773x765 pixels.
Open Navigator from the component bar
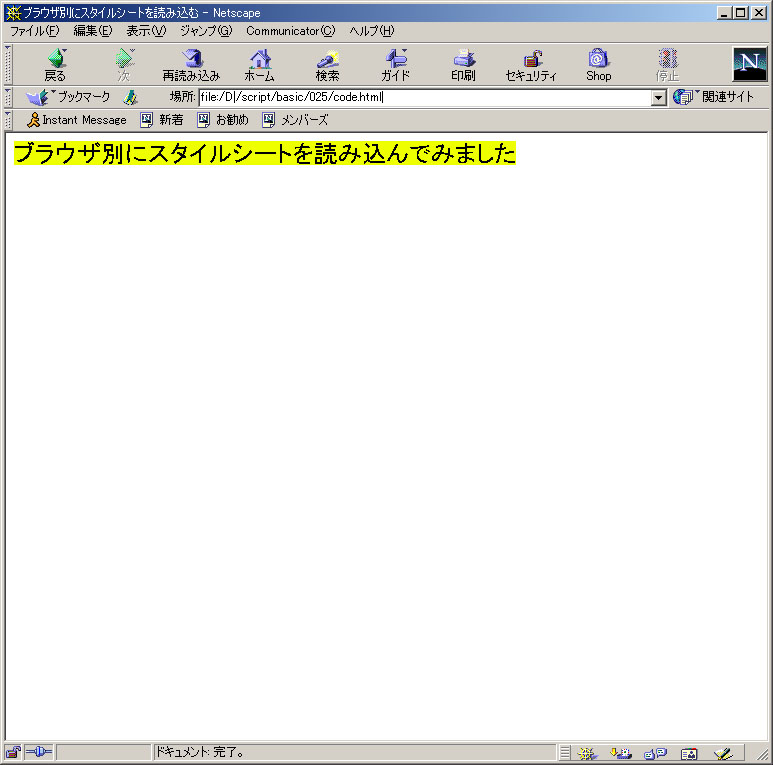[x=587, y=753]
